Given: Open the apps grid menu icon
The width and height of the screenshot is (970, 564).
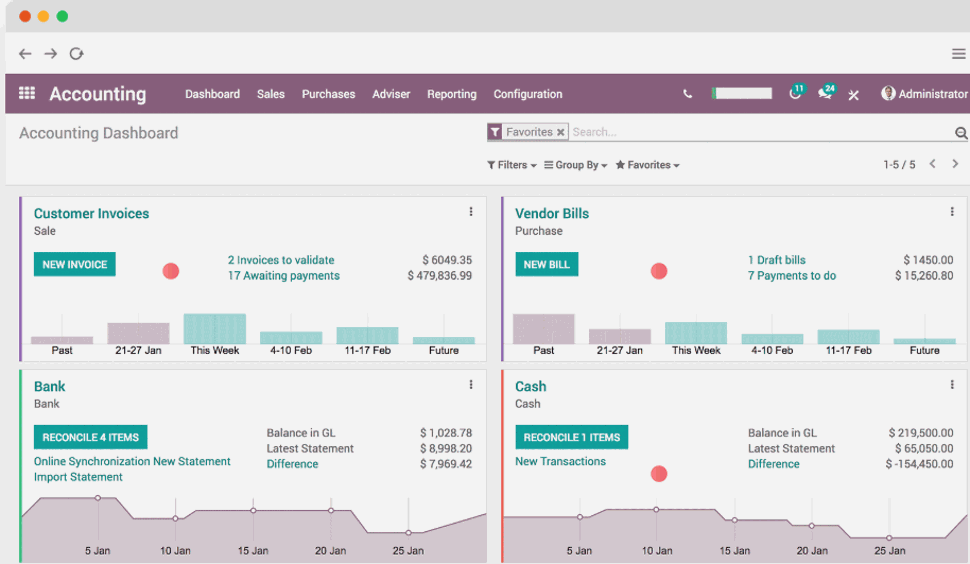Looking at the screenshot, I should click(27, 94).
